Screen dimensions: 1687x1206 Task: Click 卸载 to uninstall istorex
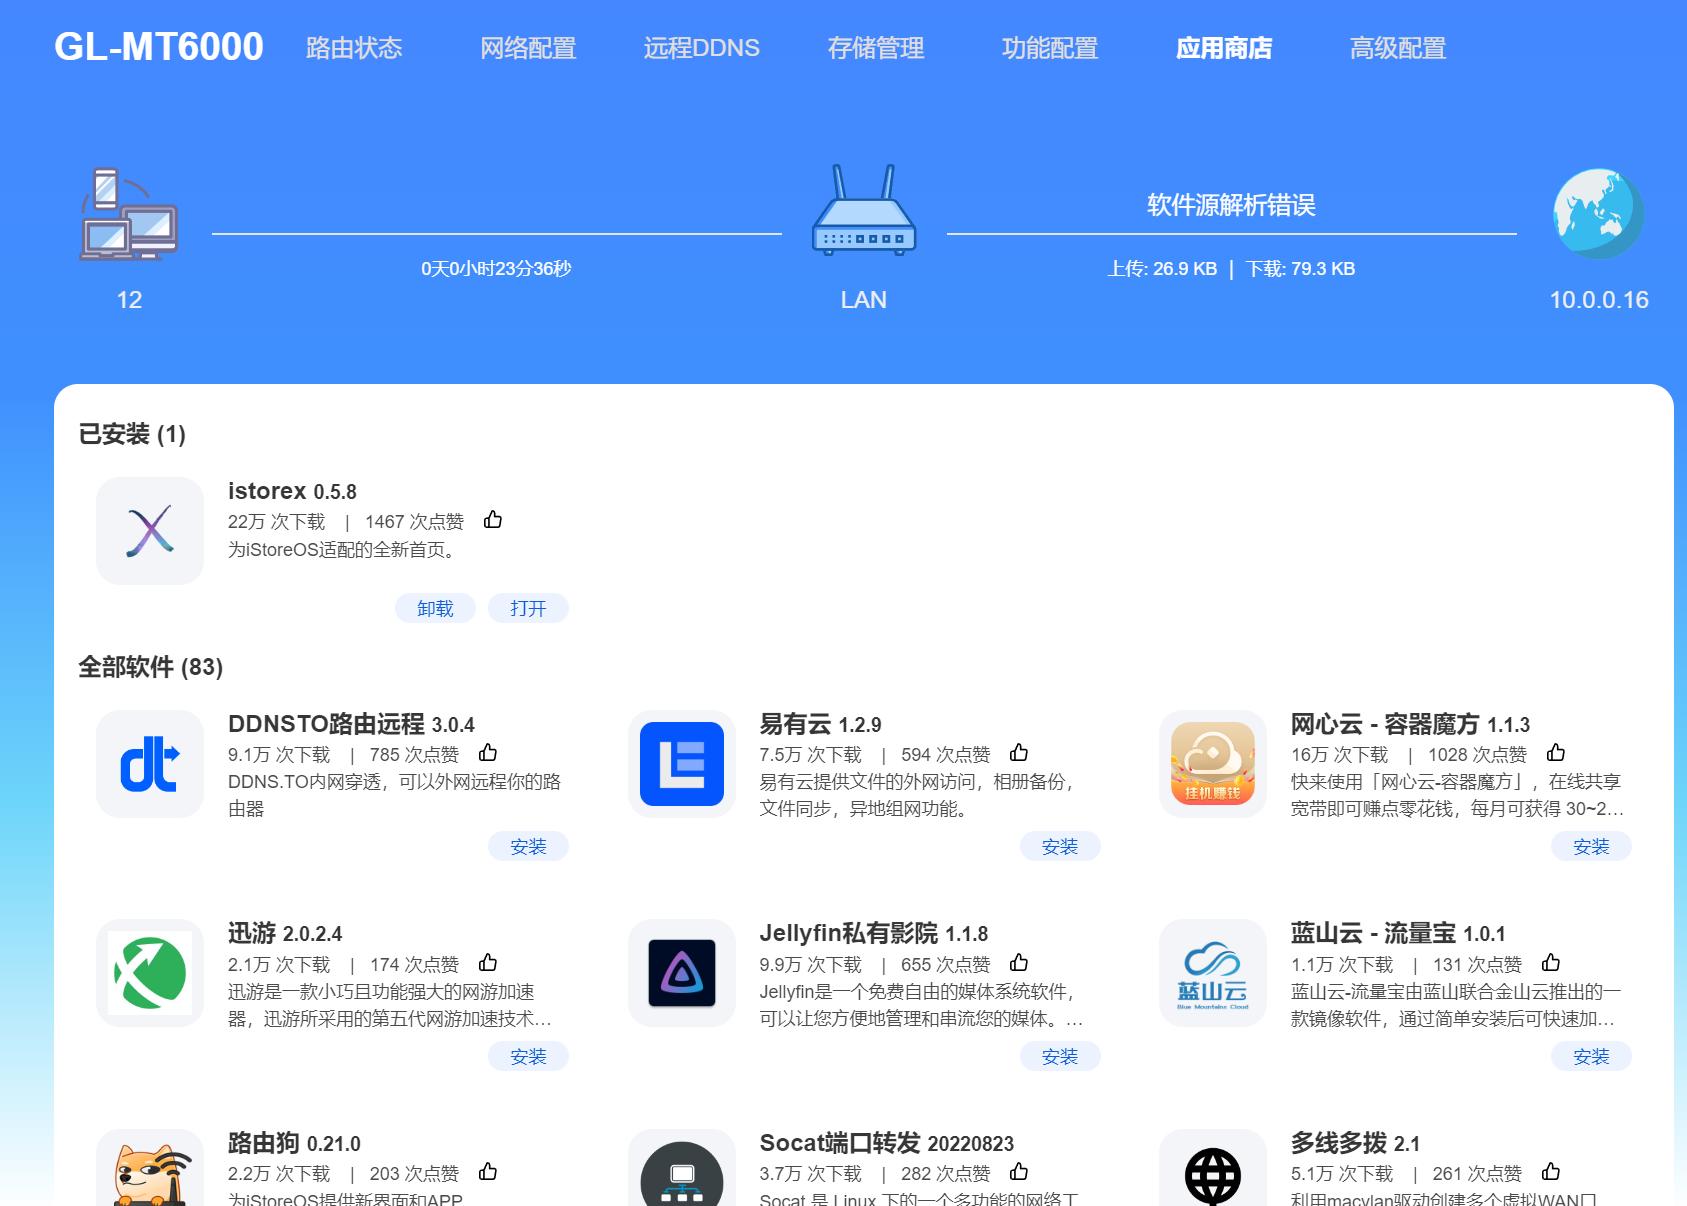tap(435, 607)
